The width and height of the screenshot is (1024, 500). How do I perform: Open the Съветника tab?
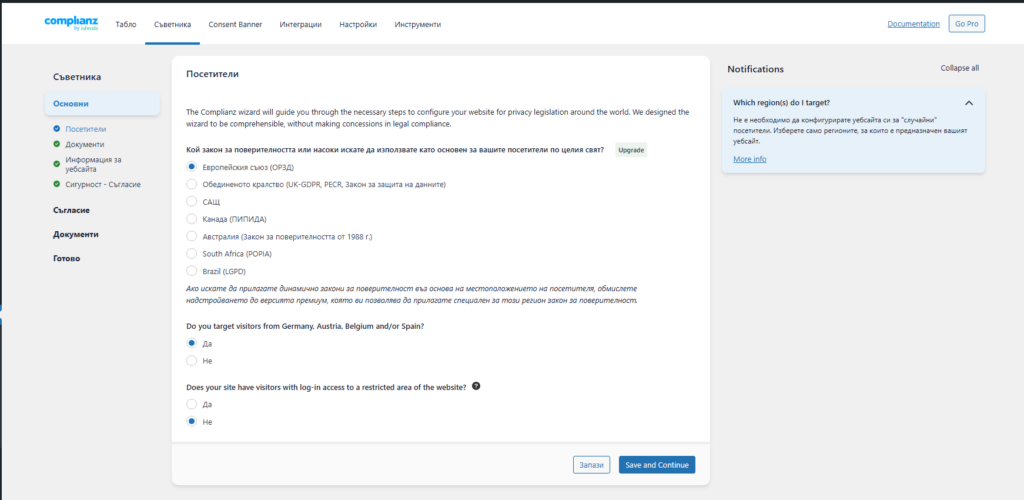pos(172,24)
